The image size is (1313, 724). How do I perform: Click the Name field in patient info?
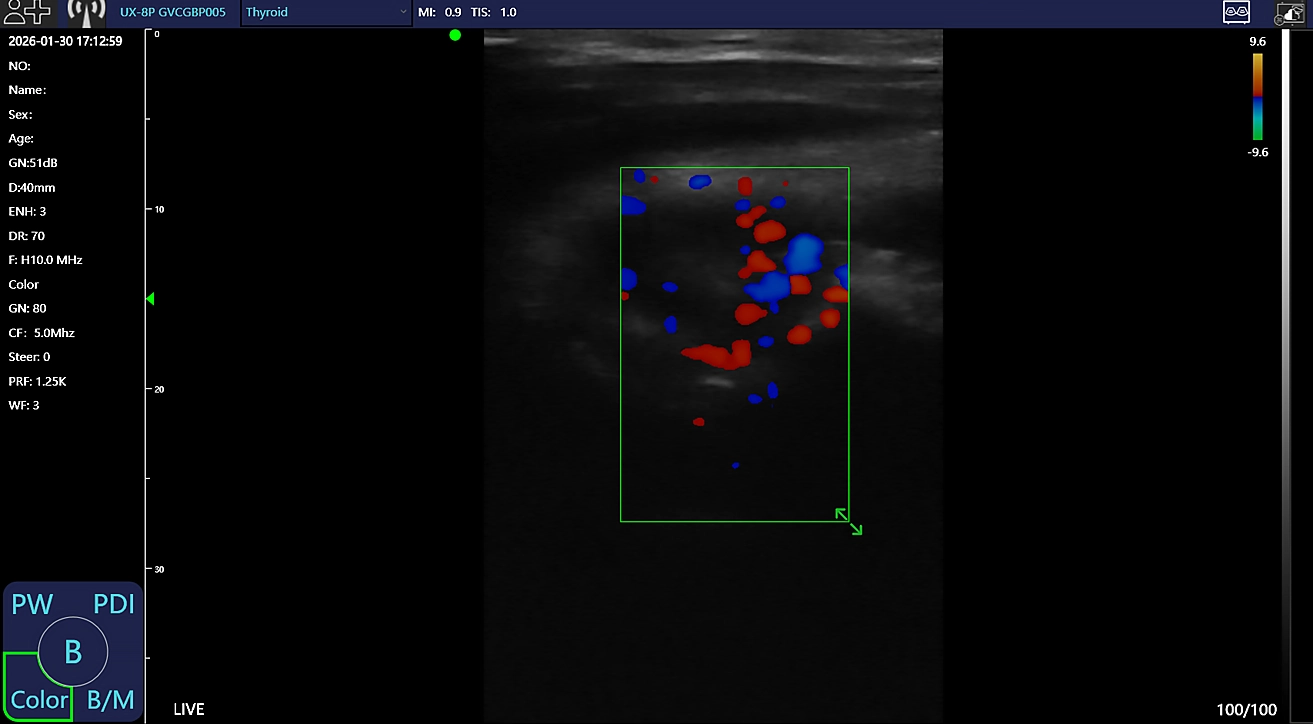point(28,90)
